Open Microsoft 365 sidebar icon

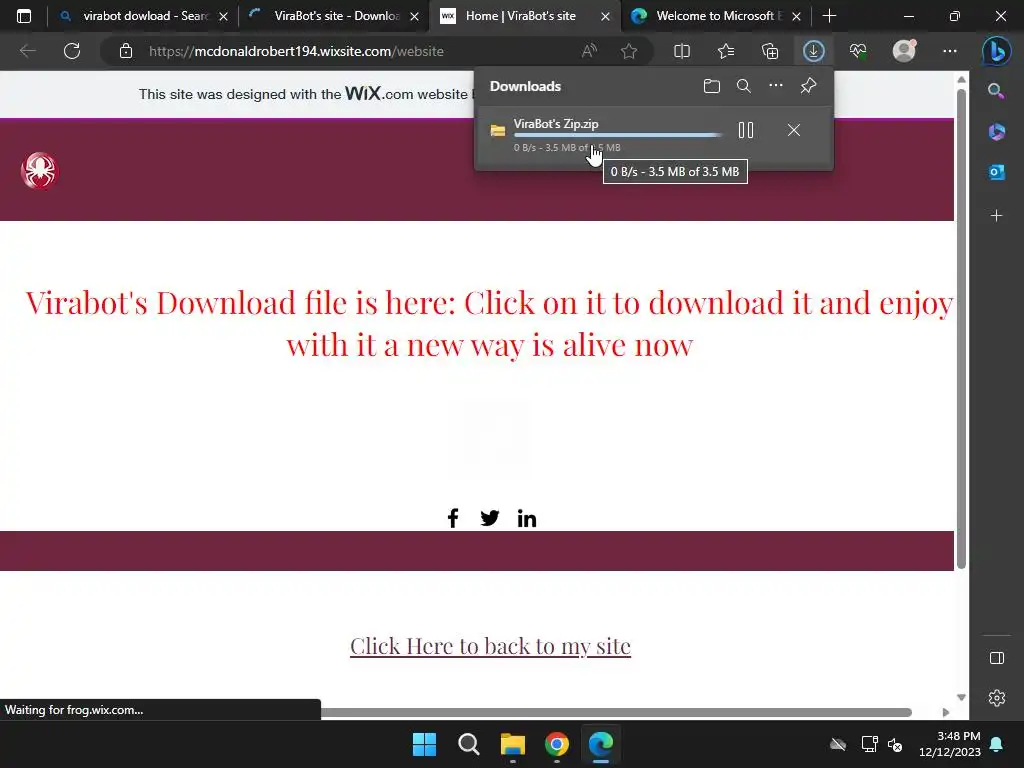coord(997,132)
